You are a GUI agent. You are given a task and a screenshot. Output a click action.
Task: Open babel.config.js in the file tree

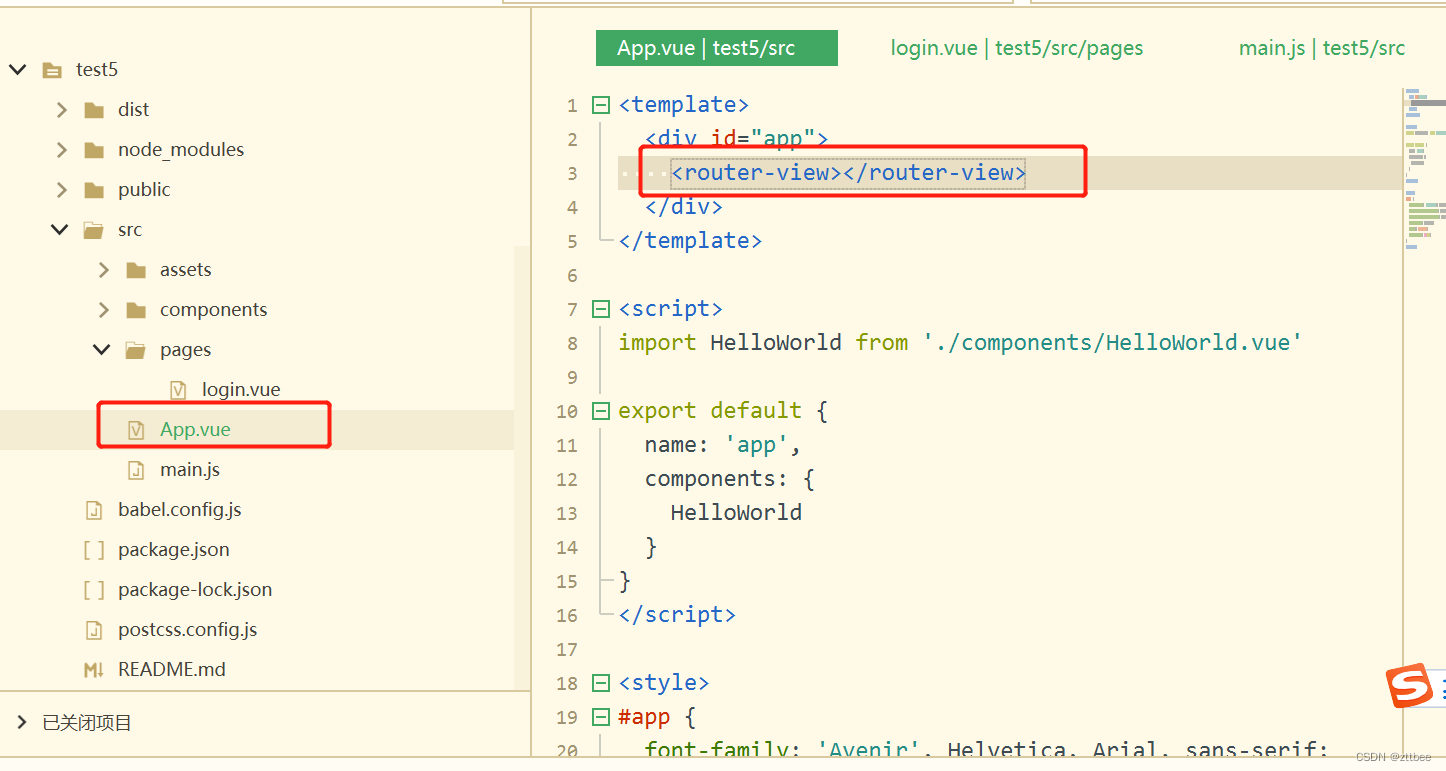tap(180, 510)
